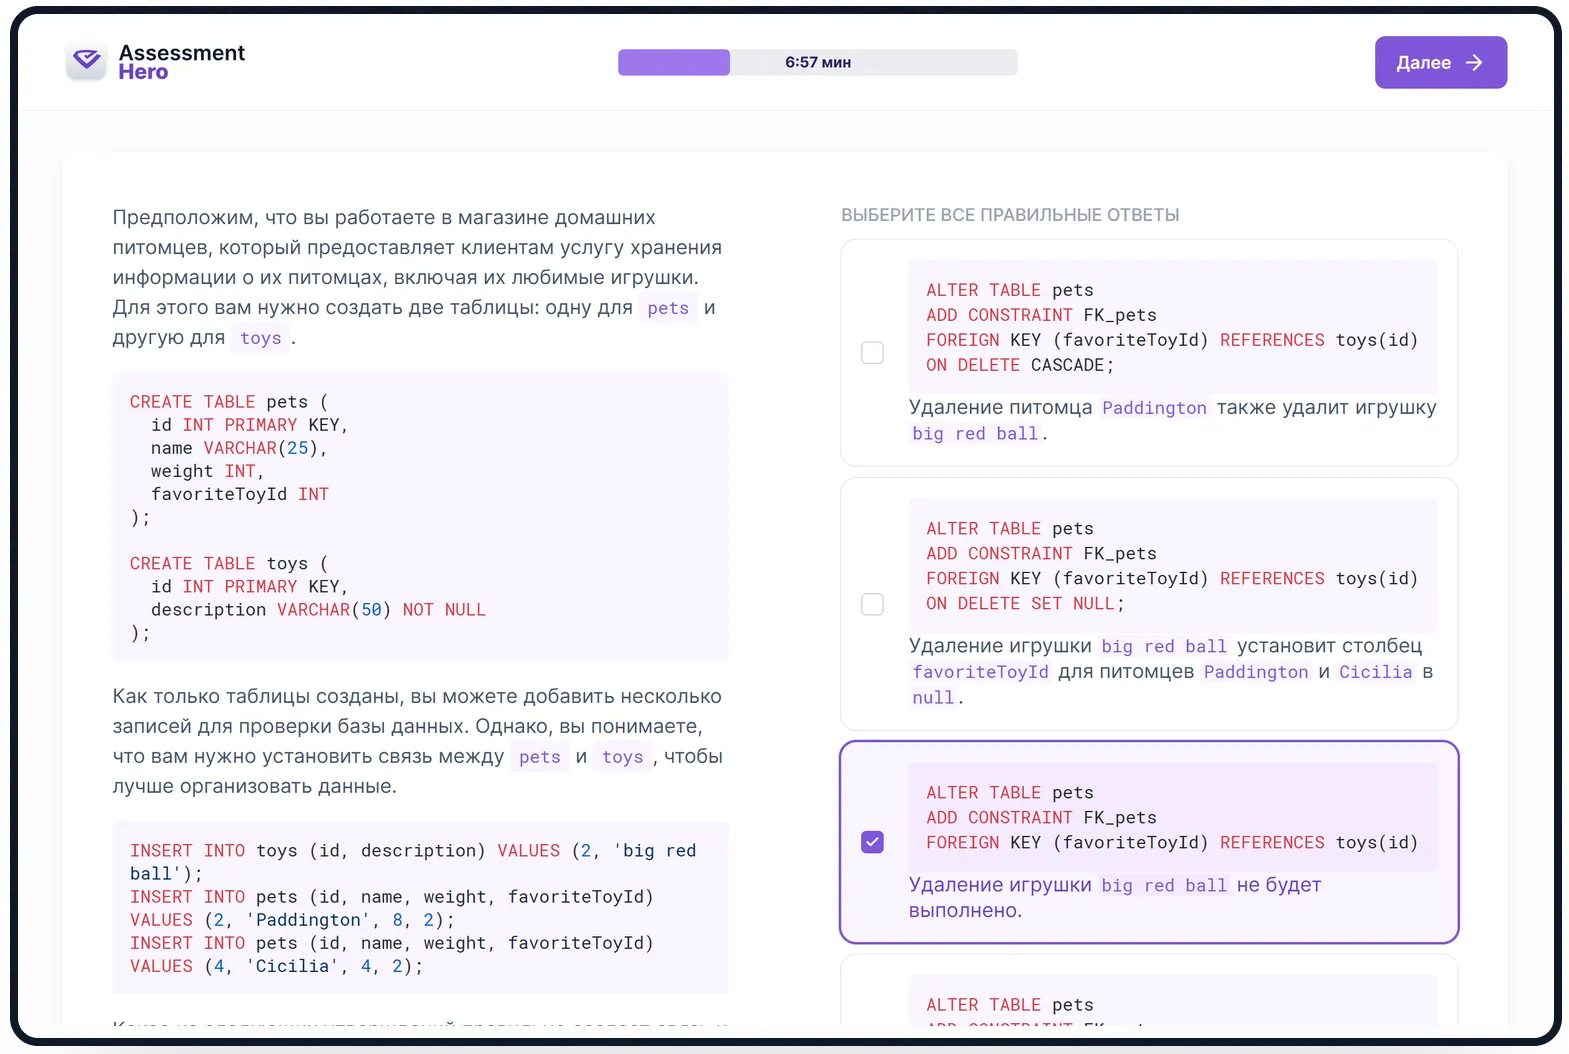This screenshot has height=1054, width=1569.
Task: Click the 6:57 мин timer text
Action: pos(817,62)
